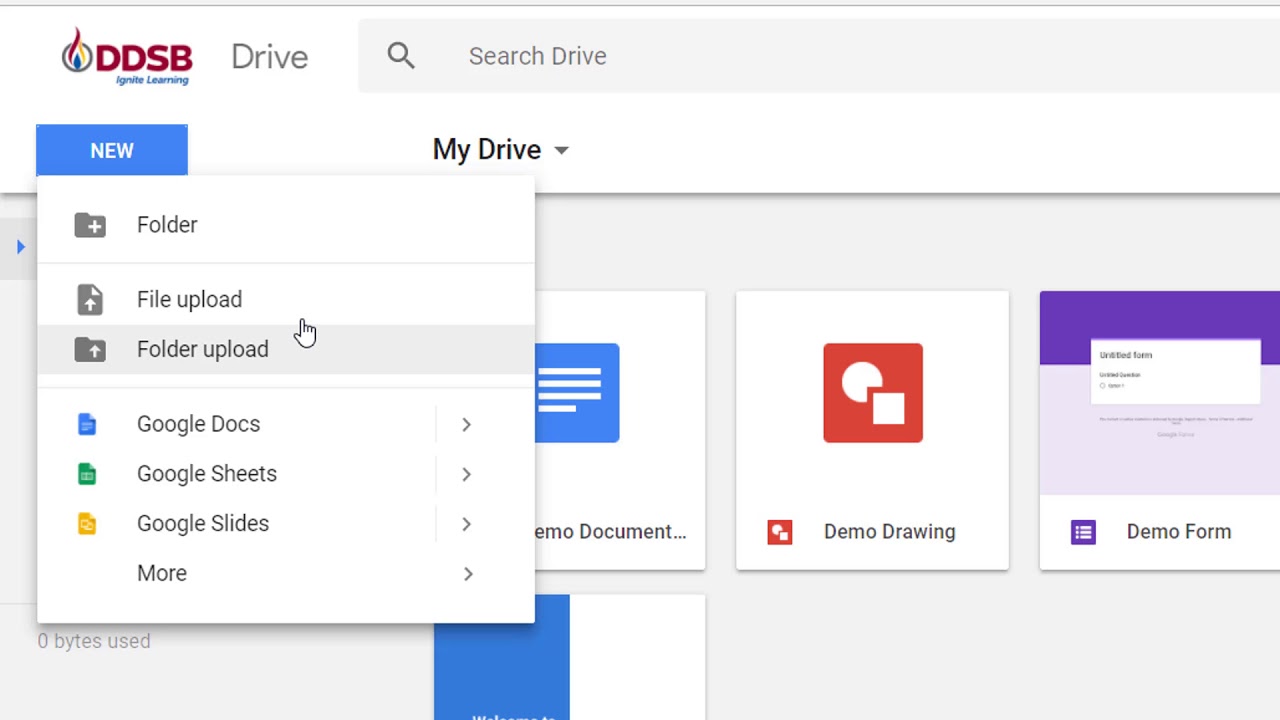
Task: Click the file upload icon
Action: tap(90, 300)
